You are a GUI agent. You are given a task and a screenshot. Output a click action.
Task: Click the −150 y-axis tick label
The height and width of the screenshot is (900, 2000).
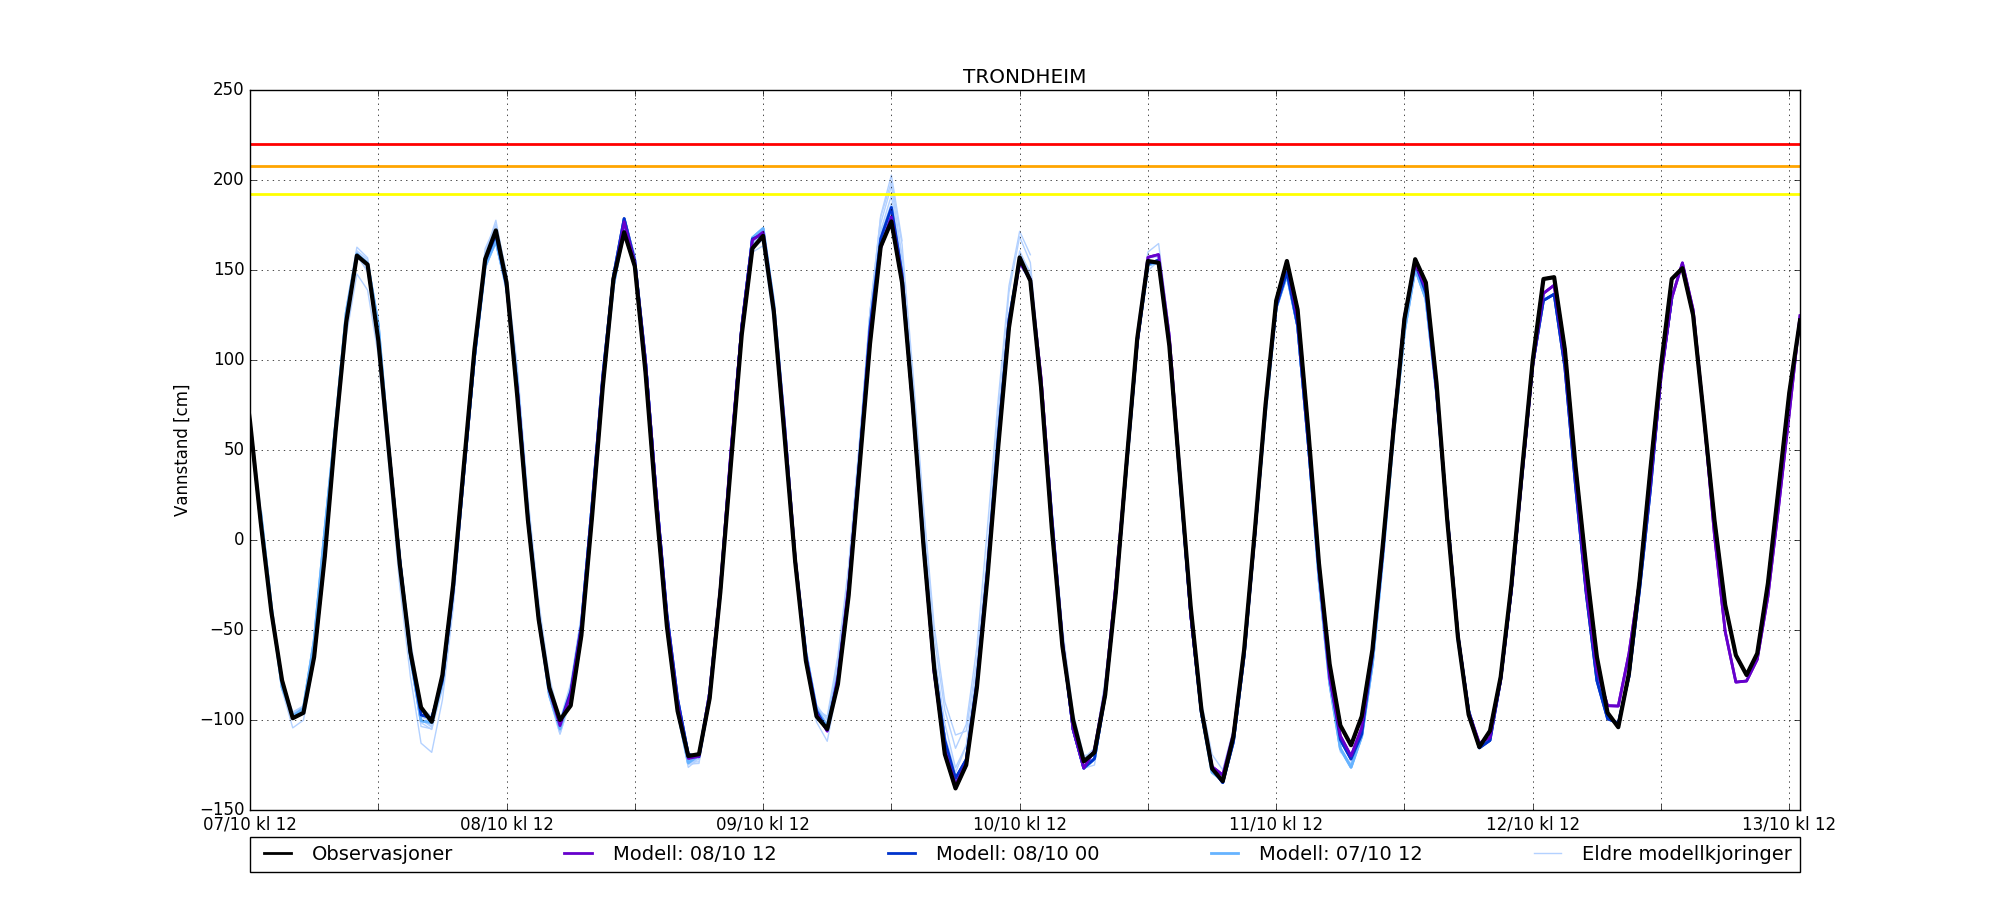pos(222,810)
